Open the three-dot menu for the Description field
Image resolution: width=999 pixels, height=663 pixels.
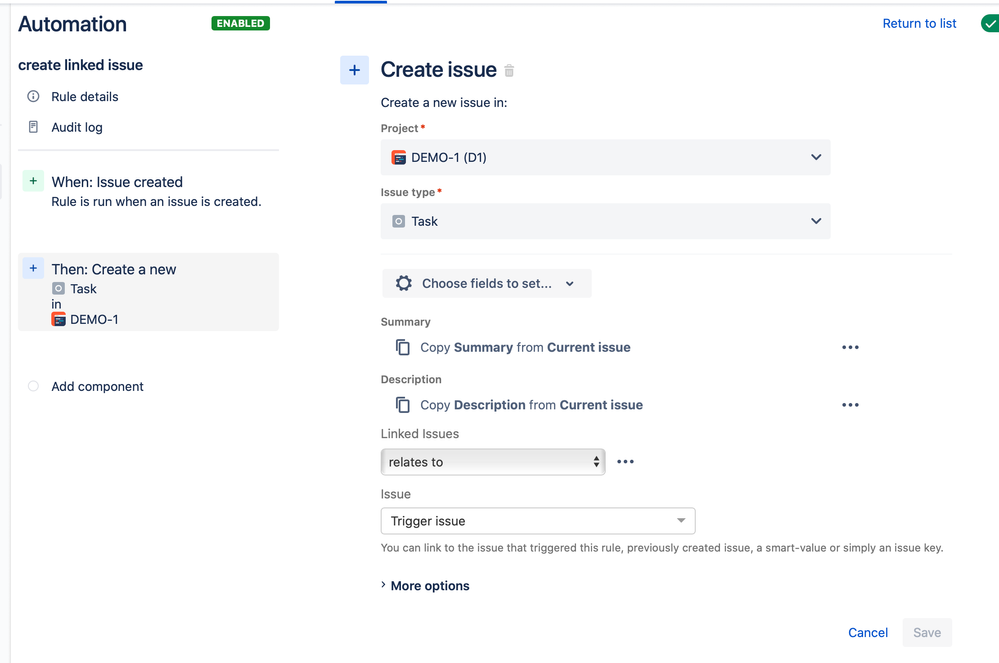point(850,404)
